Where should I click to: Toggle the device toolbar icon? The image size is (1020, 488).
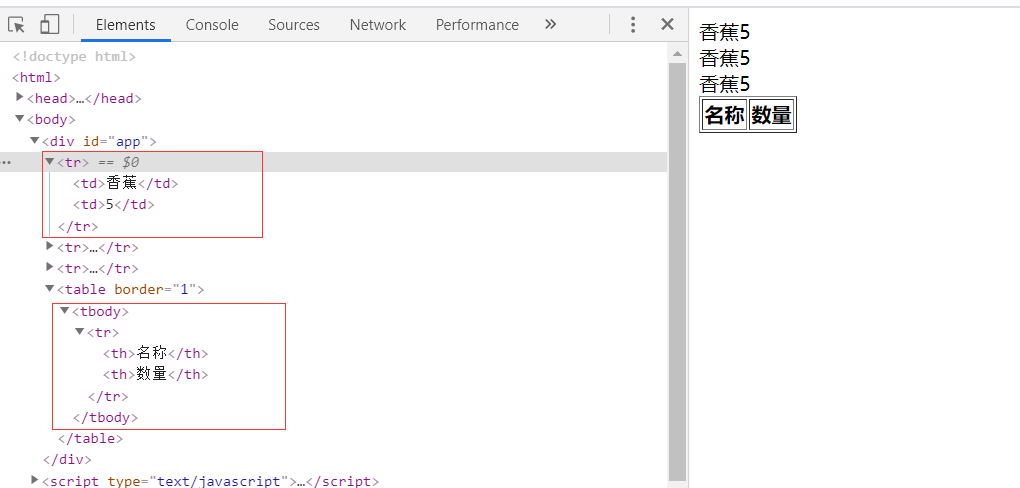[49, 25]
